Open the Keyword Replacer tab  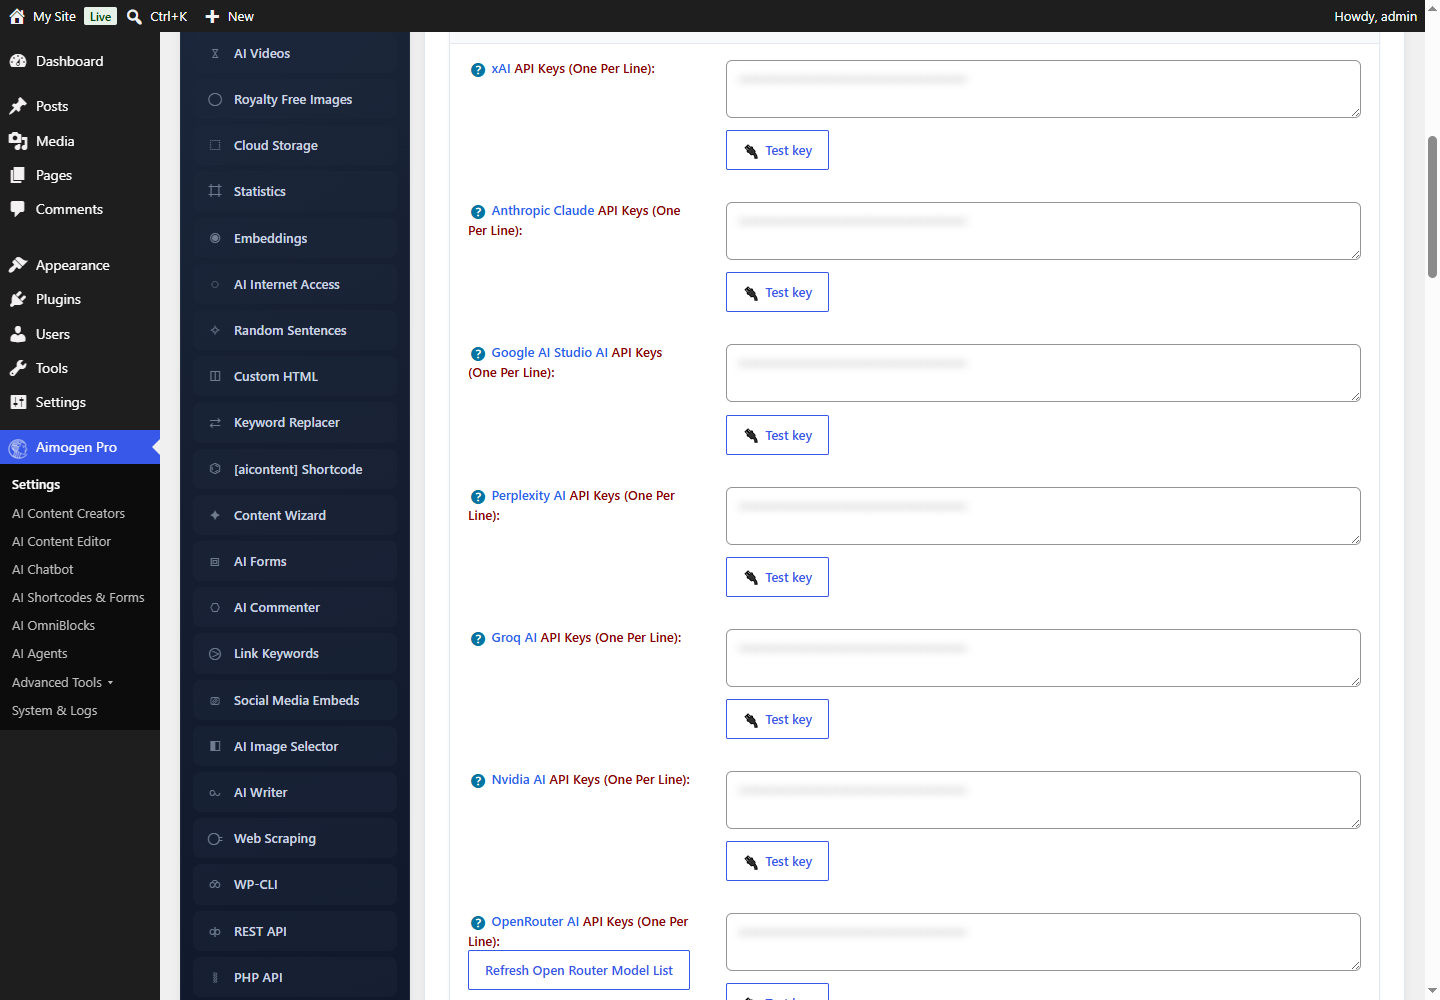point(295,423)
